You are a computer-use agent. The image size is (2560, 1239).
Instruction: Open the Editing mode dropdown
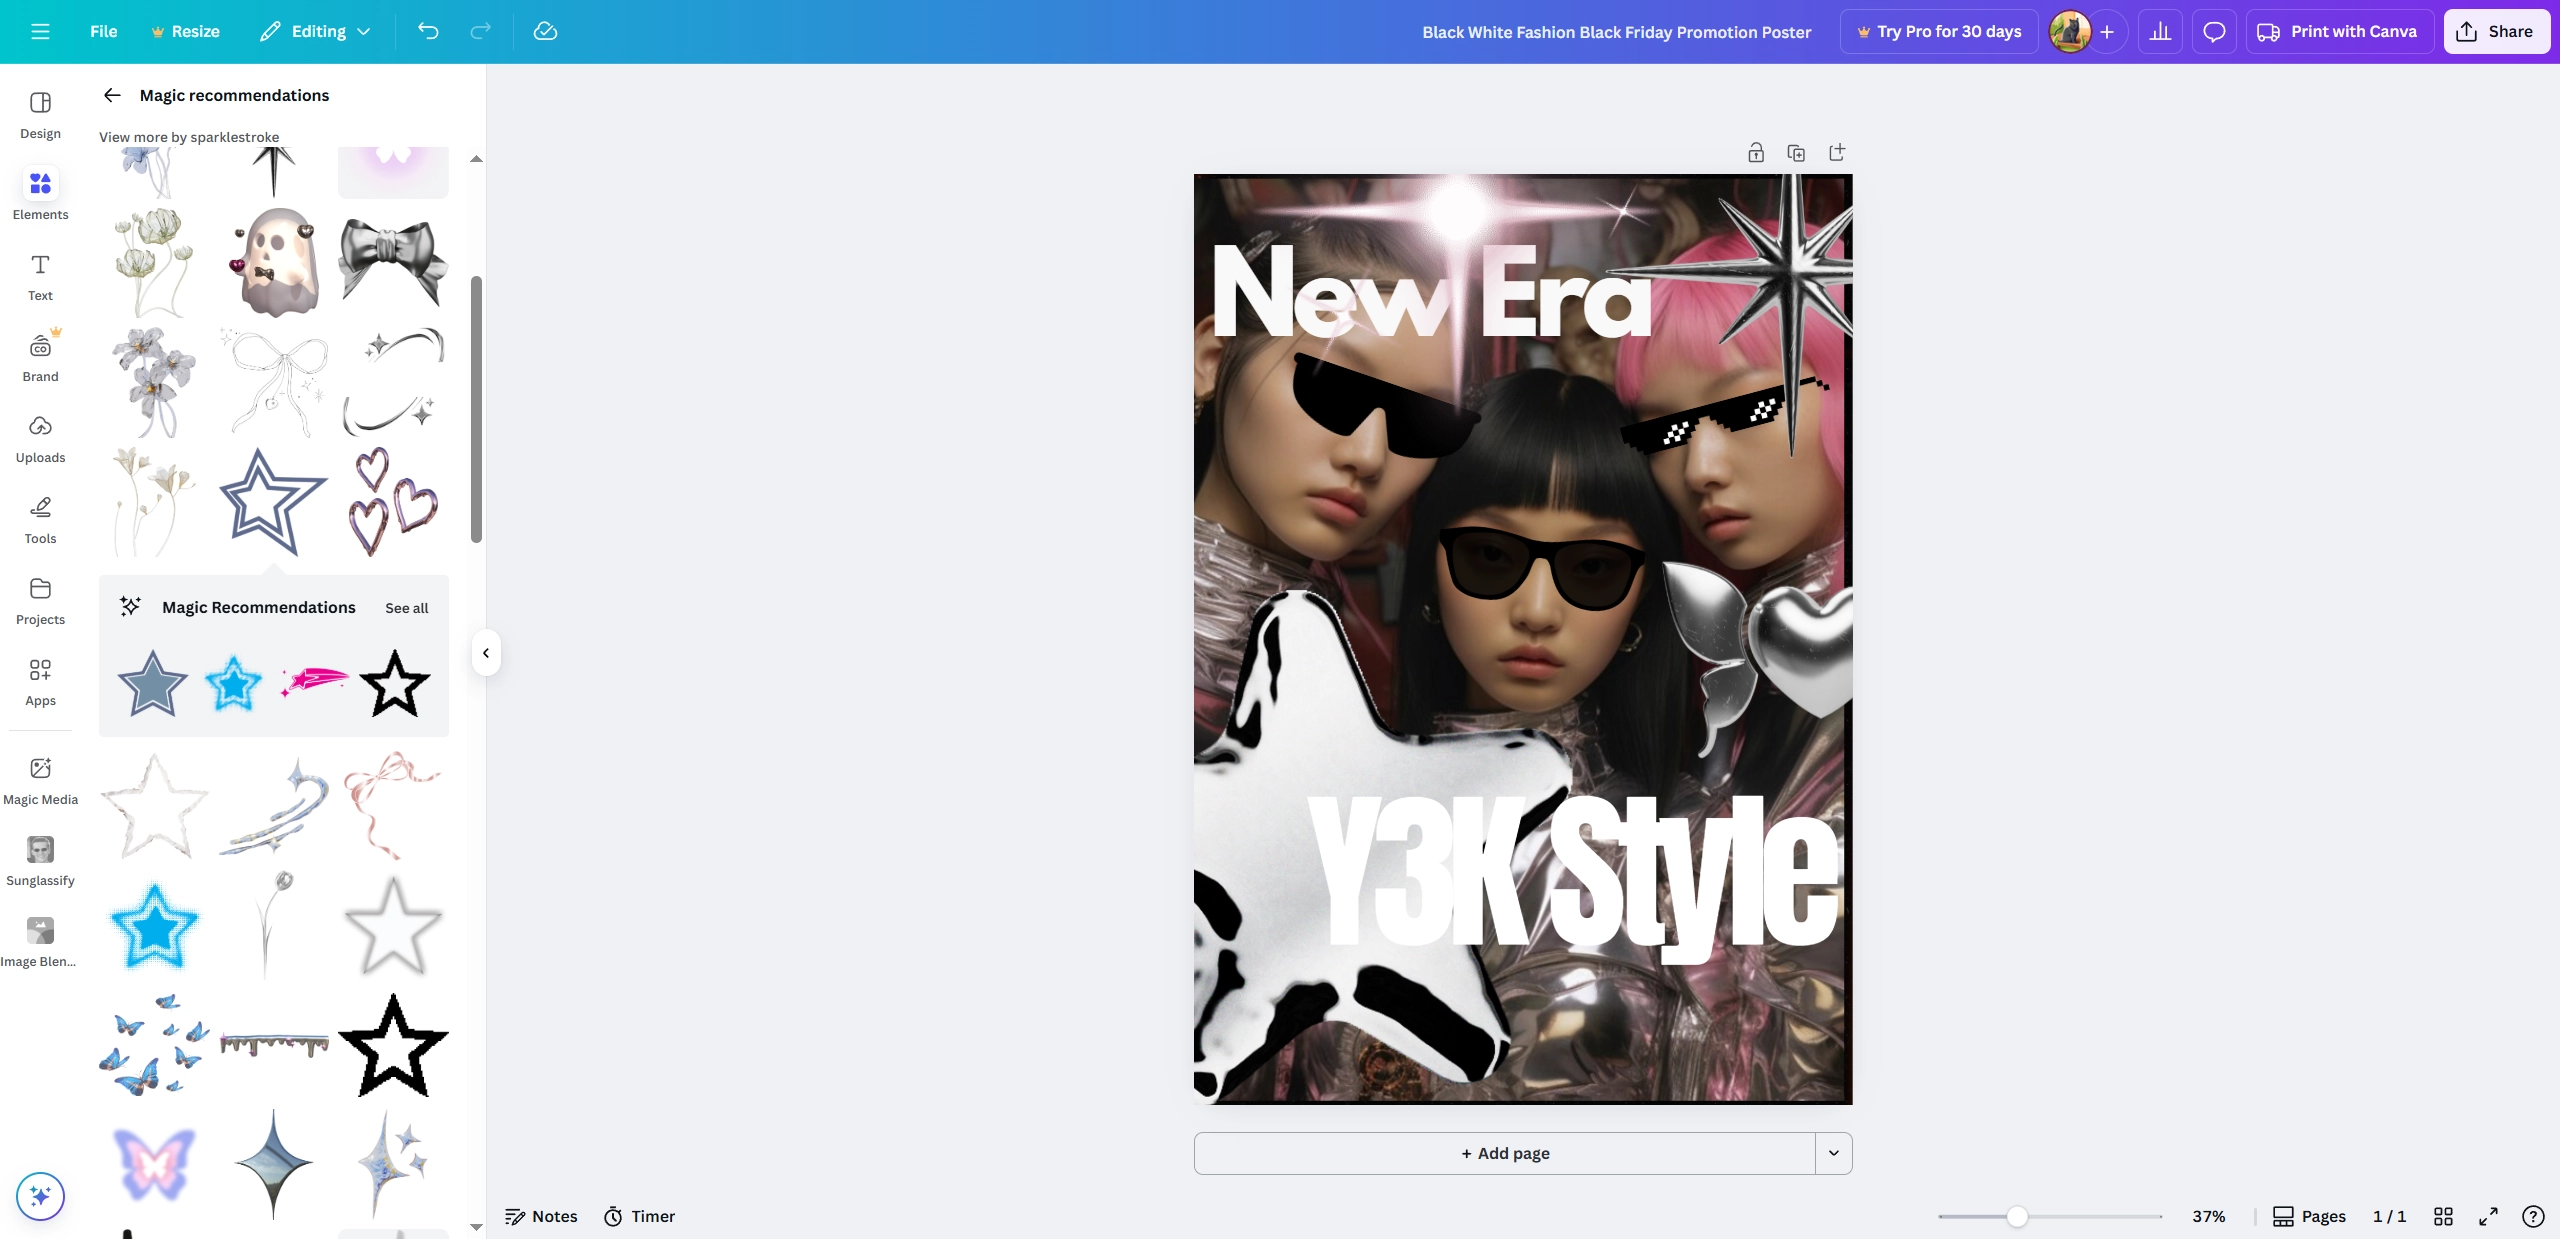316,31
